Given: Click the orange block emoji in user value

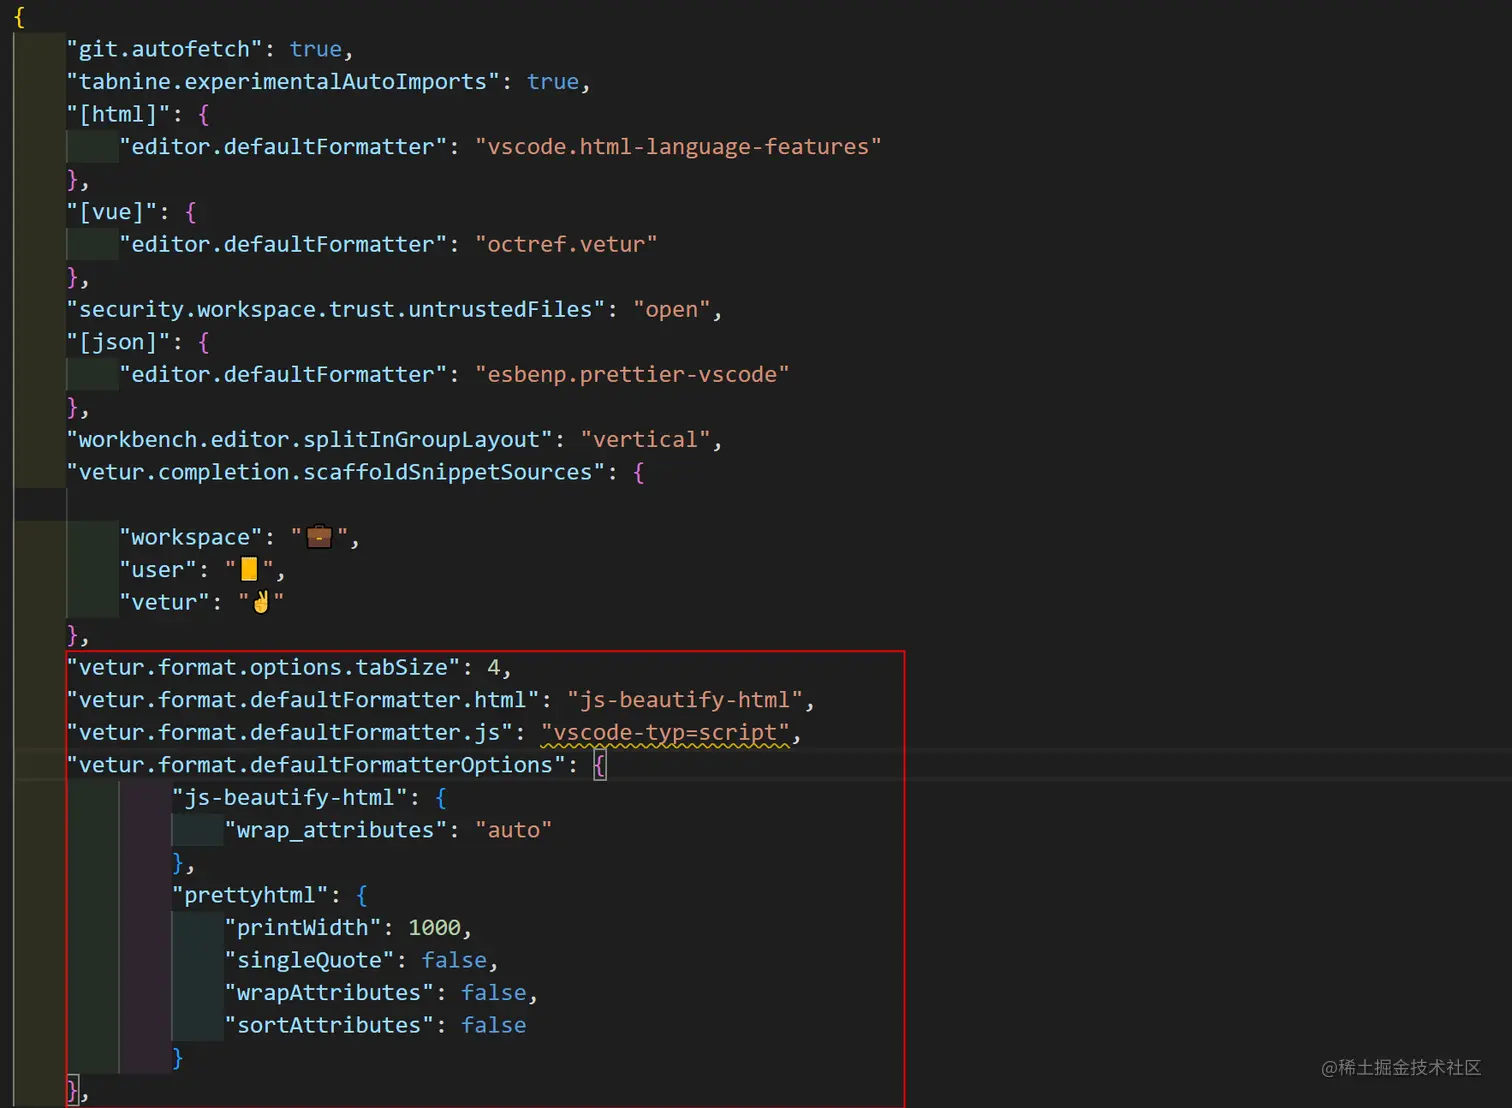Looking at the screenshot, I should [250, 569].
